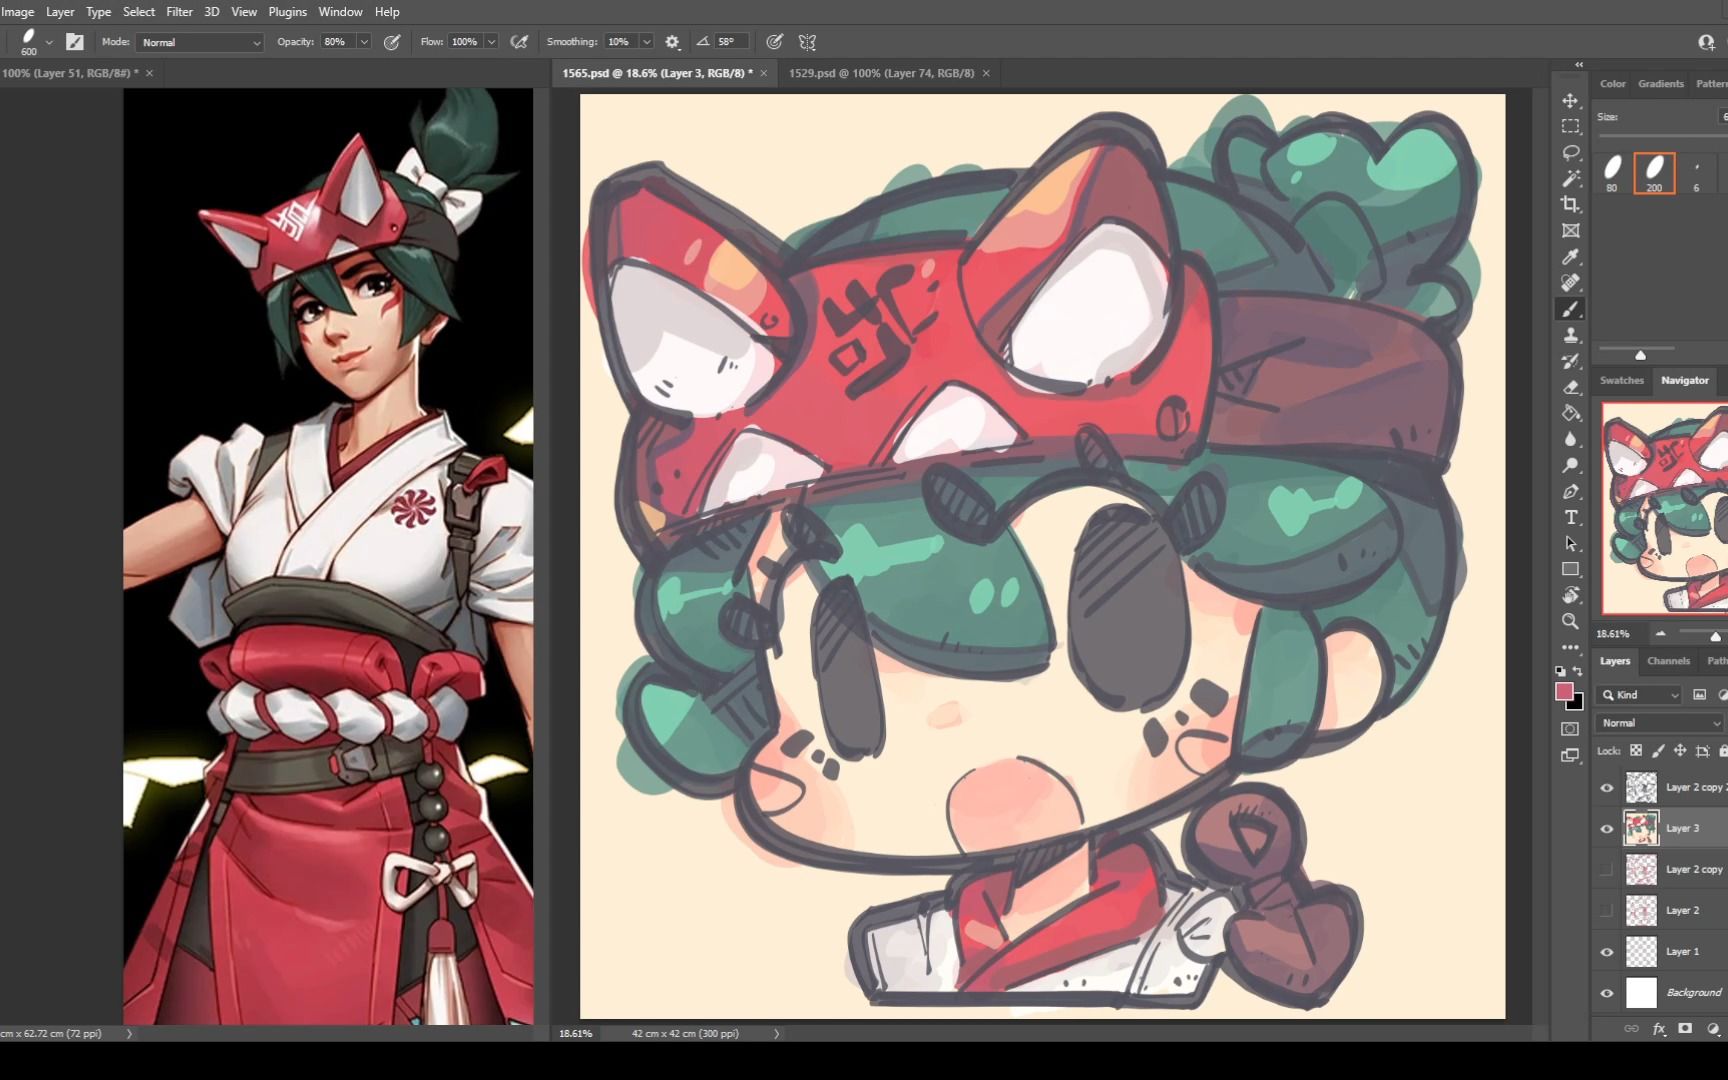Select the Brush tool

click(1571, 309)
